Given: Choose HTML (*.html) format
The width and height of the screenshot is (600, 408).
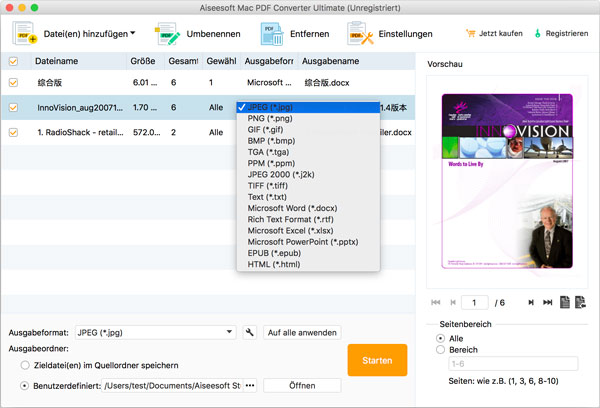Looking at the screenshot, I should pyautogui.click(x=308, y=264).
